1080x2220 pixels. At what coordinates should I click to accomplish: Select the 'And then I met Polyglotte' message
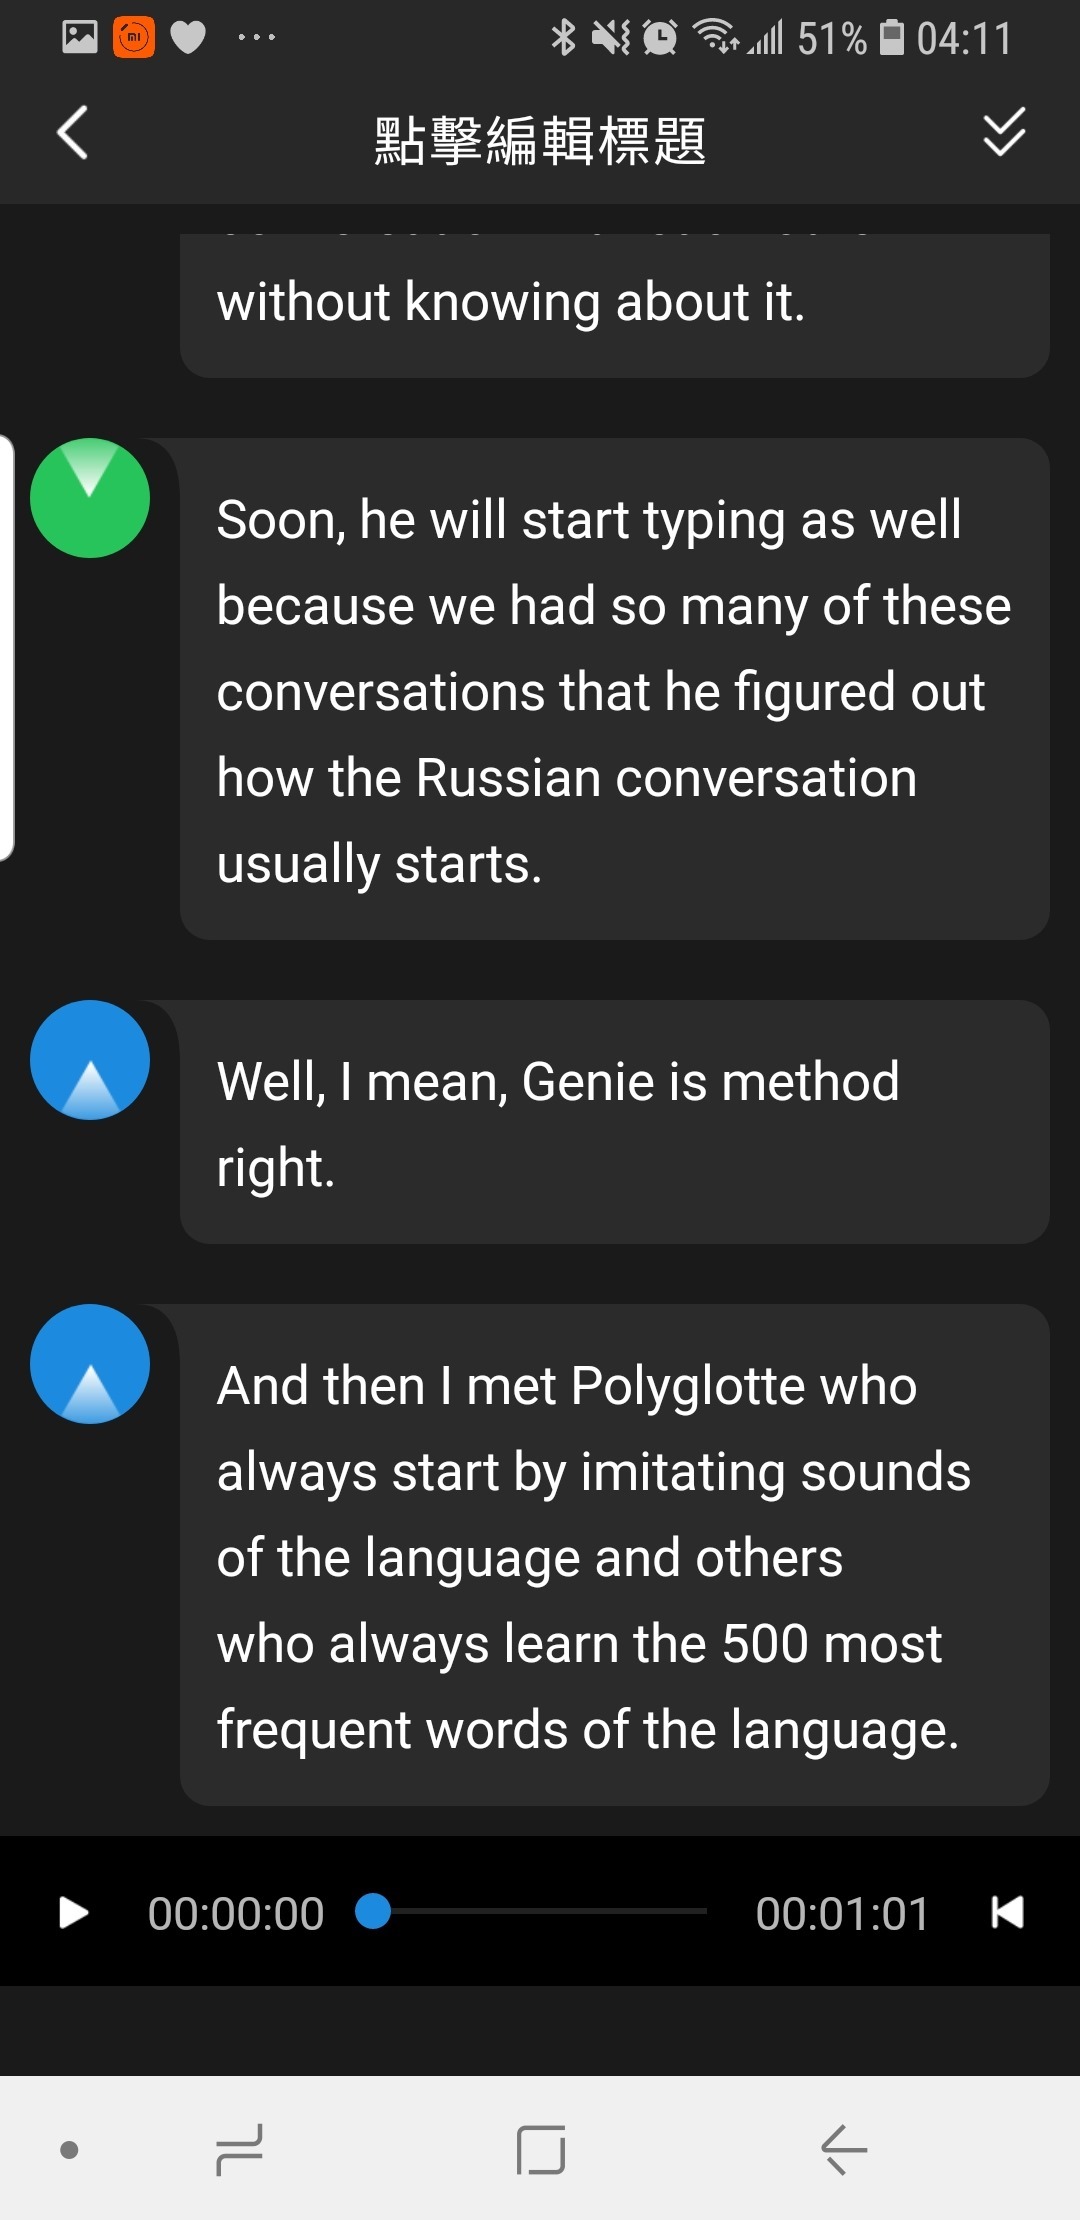point(614,1556)
